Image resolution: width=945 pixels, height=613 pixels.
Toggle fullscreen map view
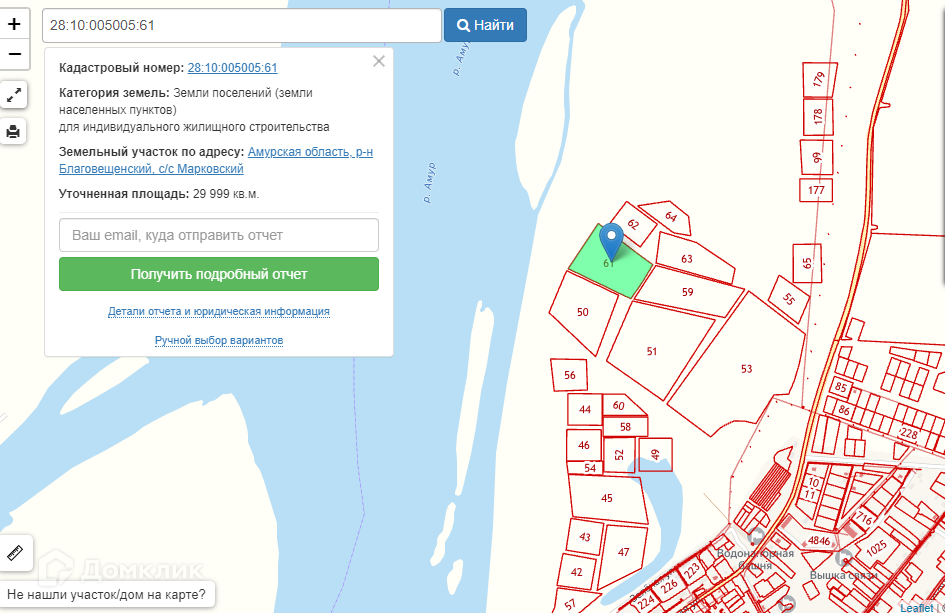pyautogui.click(x=14, y=96)
